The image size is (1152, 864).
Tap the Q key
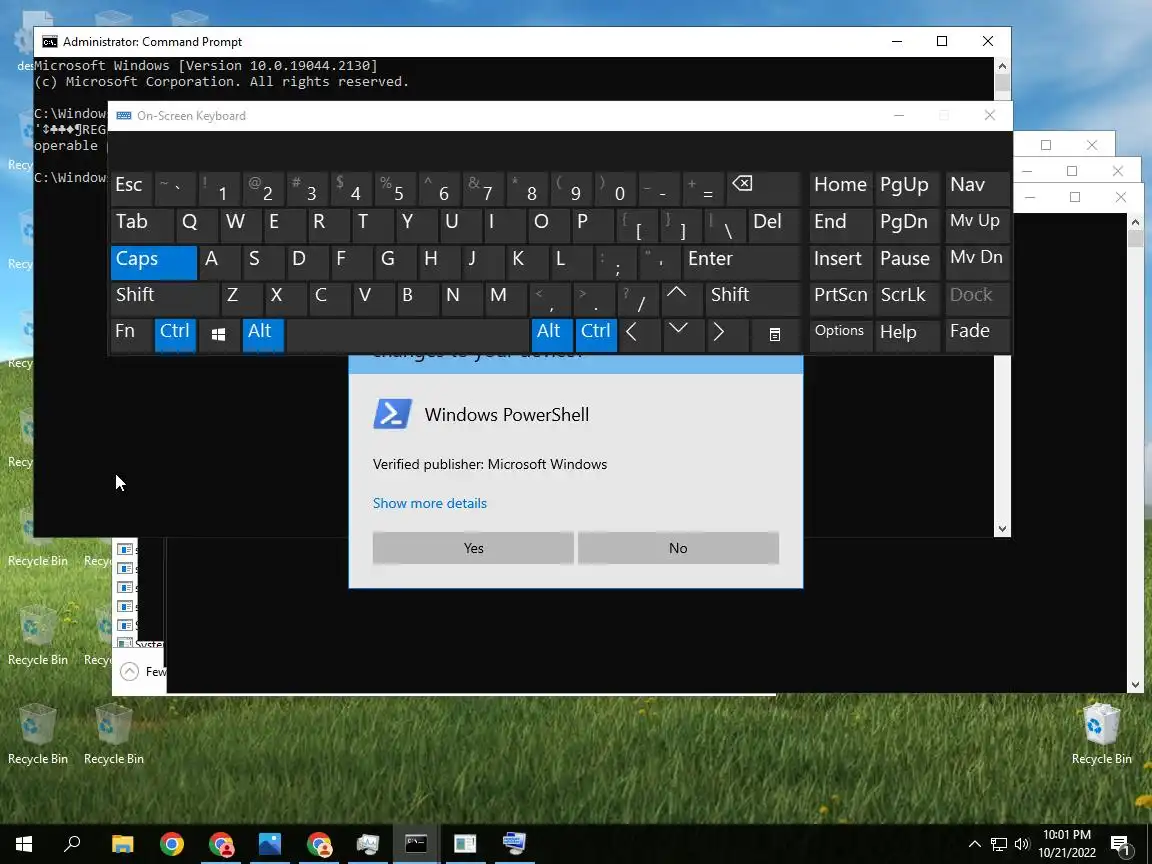[x=198, y=226]
